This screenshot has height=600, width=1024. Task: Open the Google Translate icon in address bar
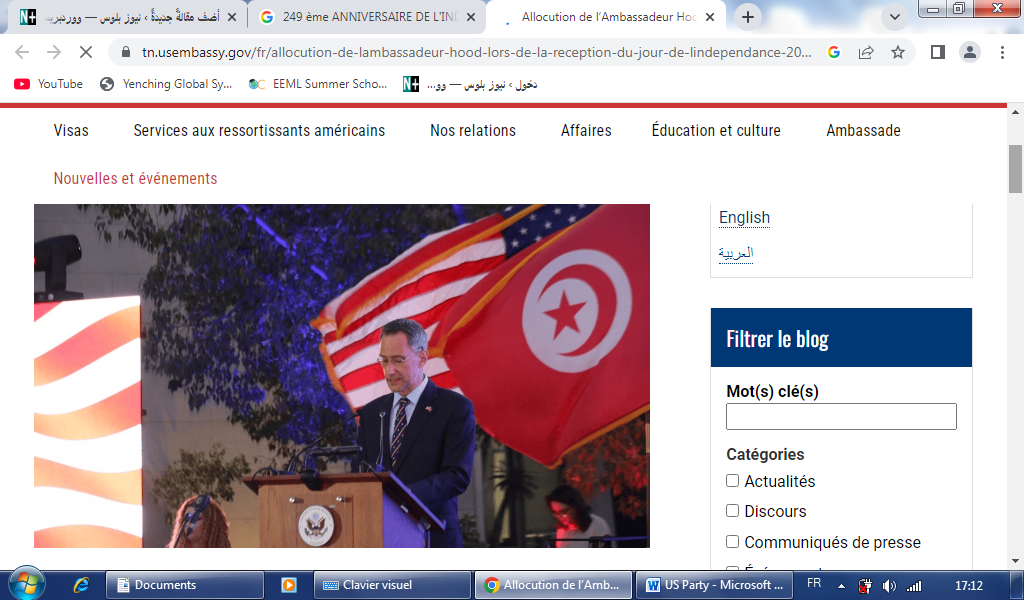click(x=834, y=52)
